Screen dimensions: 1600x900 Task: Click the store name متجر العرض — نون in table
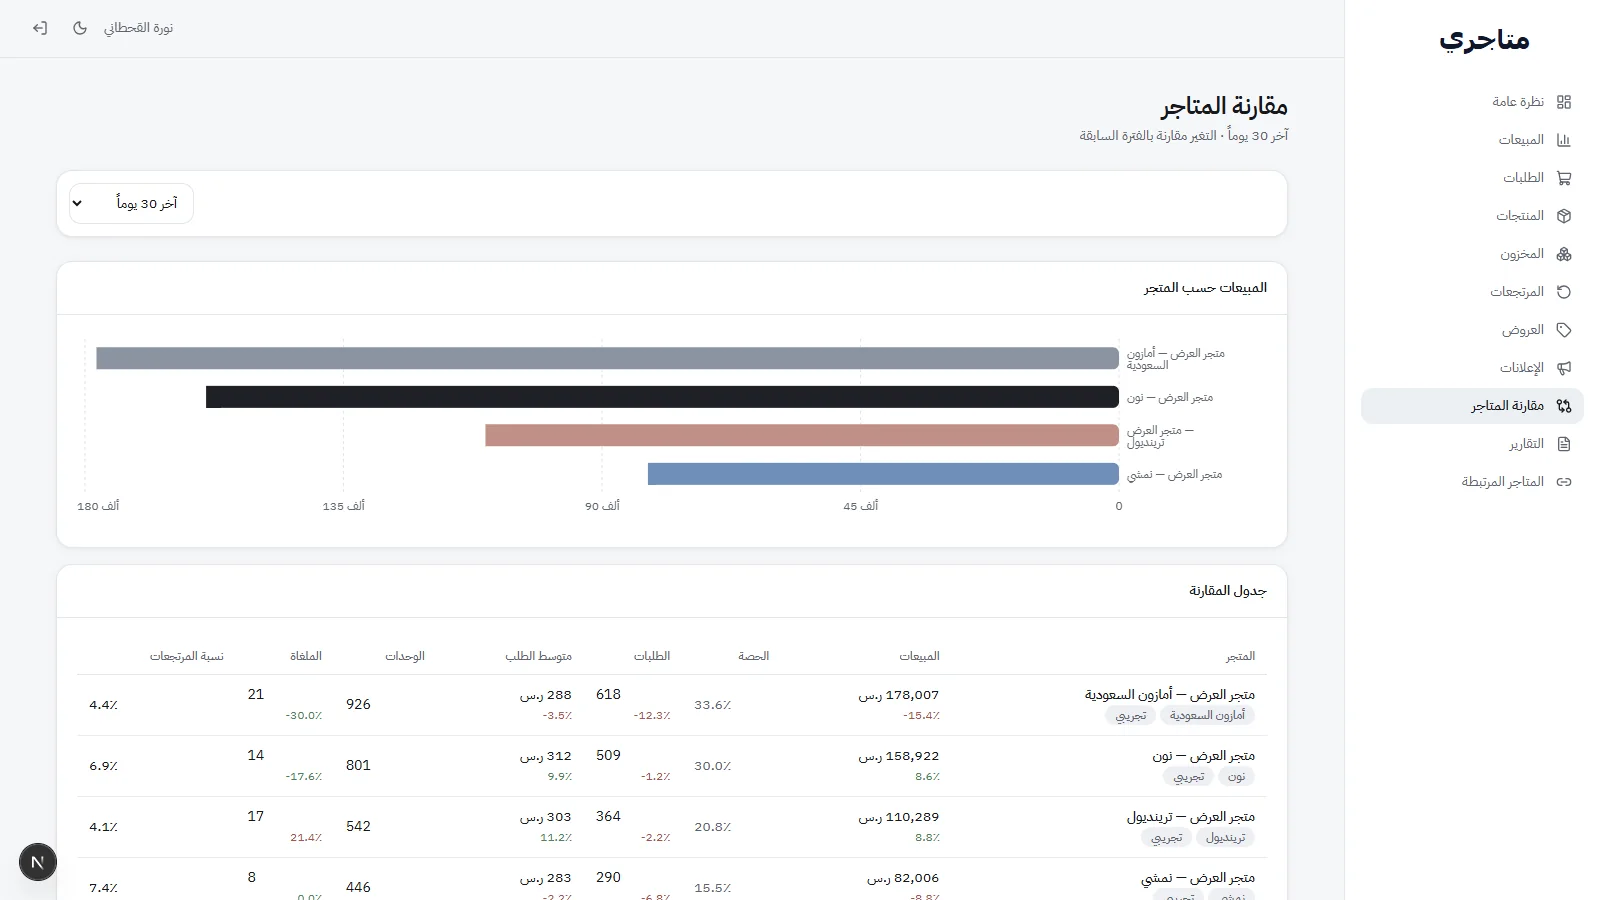coord(1203,756)
